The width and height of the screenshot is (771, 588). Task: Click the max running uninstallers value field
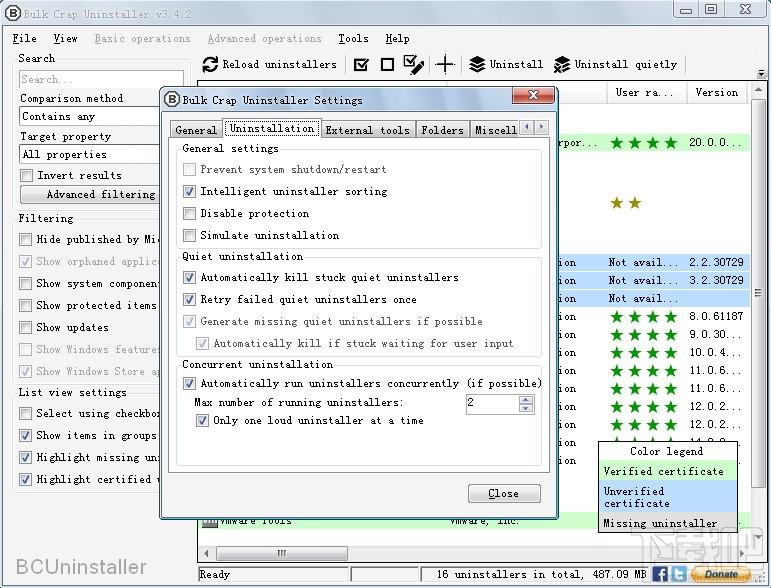tap(492, 404)
